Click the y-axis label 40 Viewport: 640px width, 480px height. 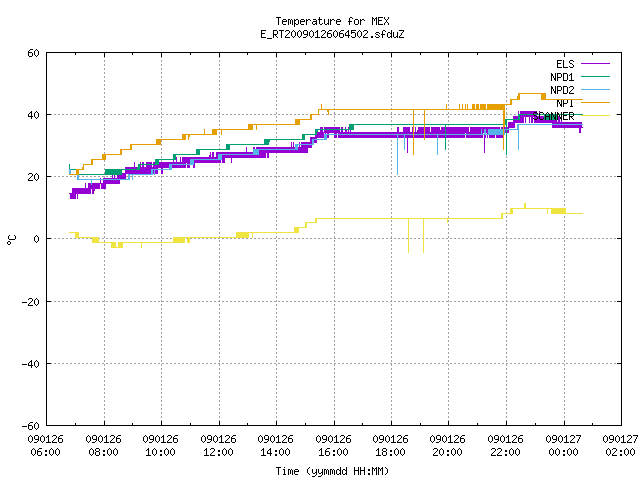click(x=33, y=115)
